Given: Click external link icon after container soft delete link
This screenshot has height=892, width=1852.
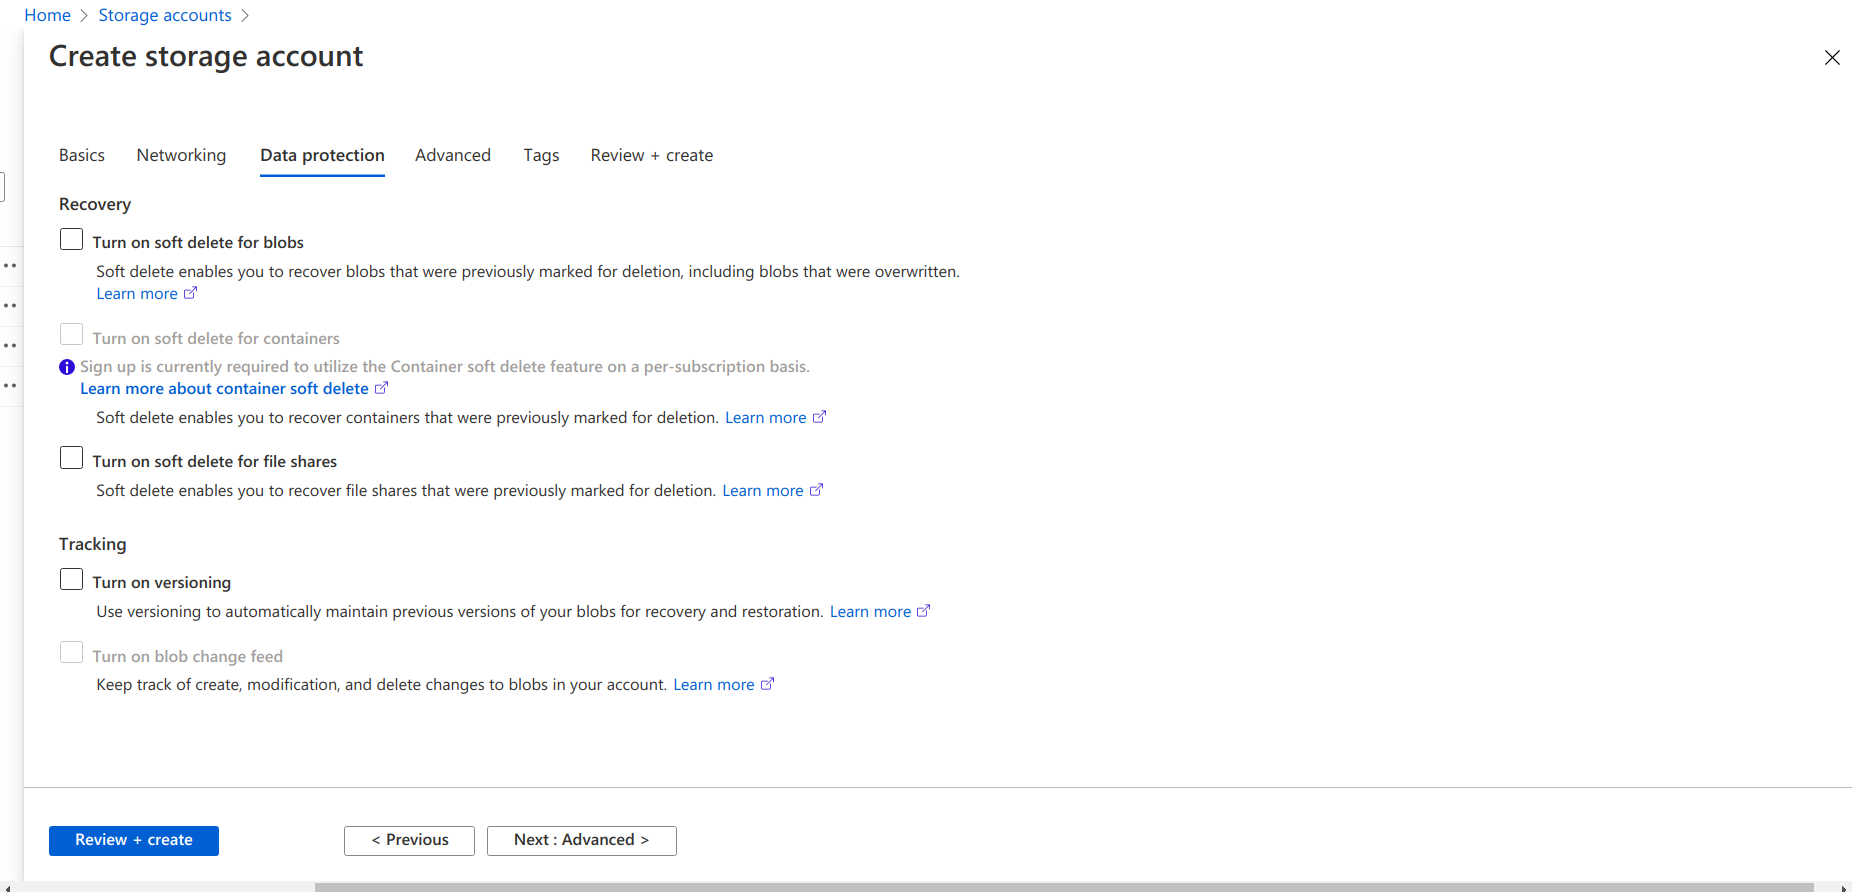Looking at the screenshot, I should 381,388.
